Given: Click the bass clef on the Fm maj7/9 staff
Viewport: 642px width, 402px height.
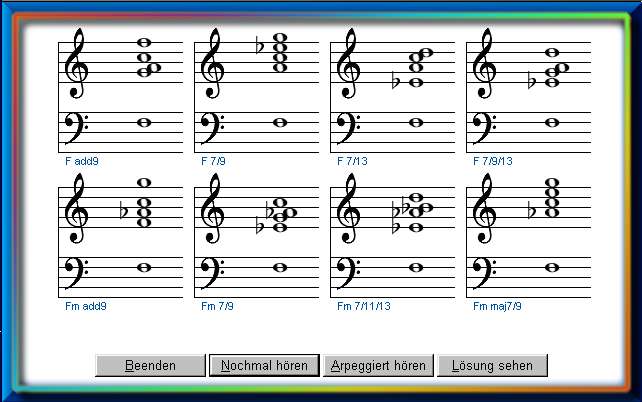Looking at the screenshot, I should (x=483, y=269).
